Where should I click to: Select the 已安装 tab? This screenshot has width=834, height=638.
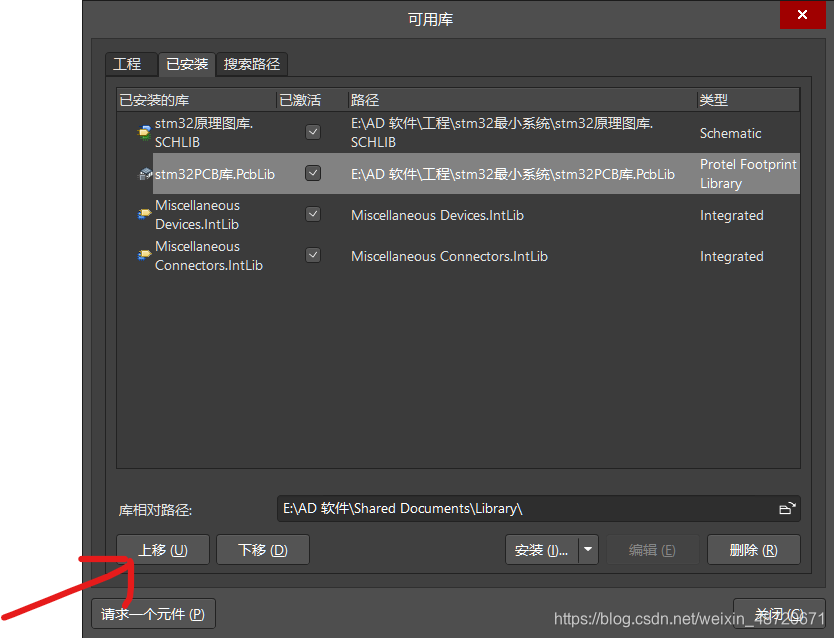pyautogui.click(x=187, y=64)
